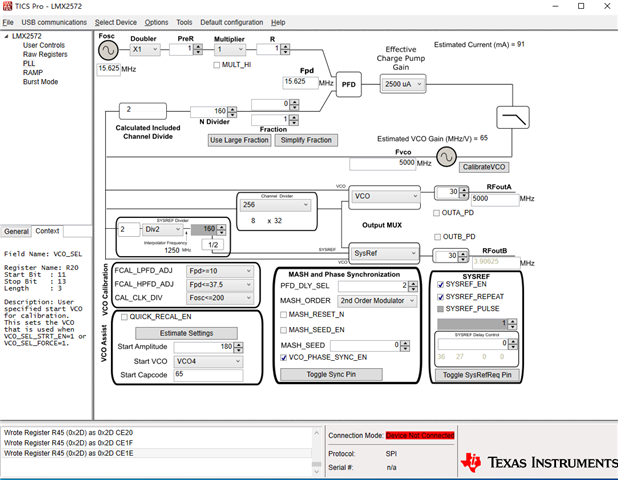The height and width of the screenshot is (480, 618).
Task: Enable MASH_RESET_N checkbox
Action: click(x=283, y=314)
